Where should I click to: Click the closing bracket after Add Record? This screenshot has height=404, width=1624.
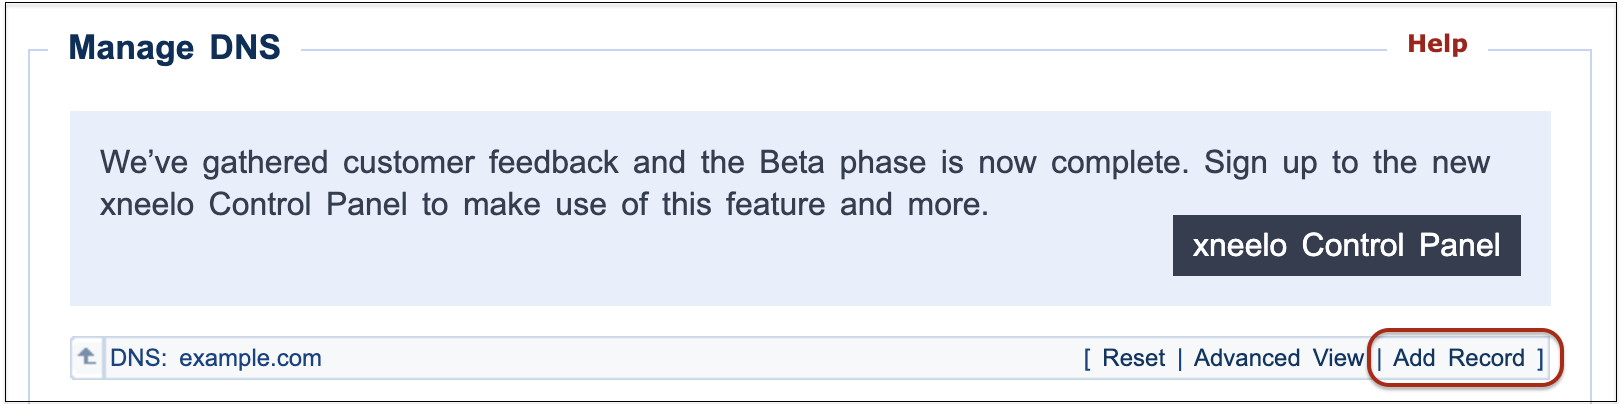(x=1540, y=358)
